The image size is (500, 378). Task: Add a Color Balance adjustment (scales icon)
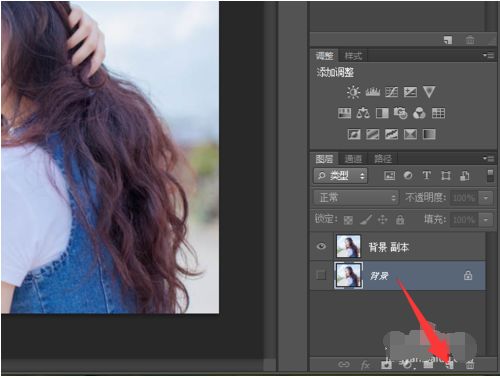363,113
